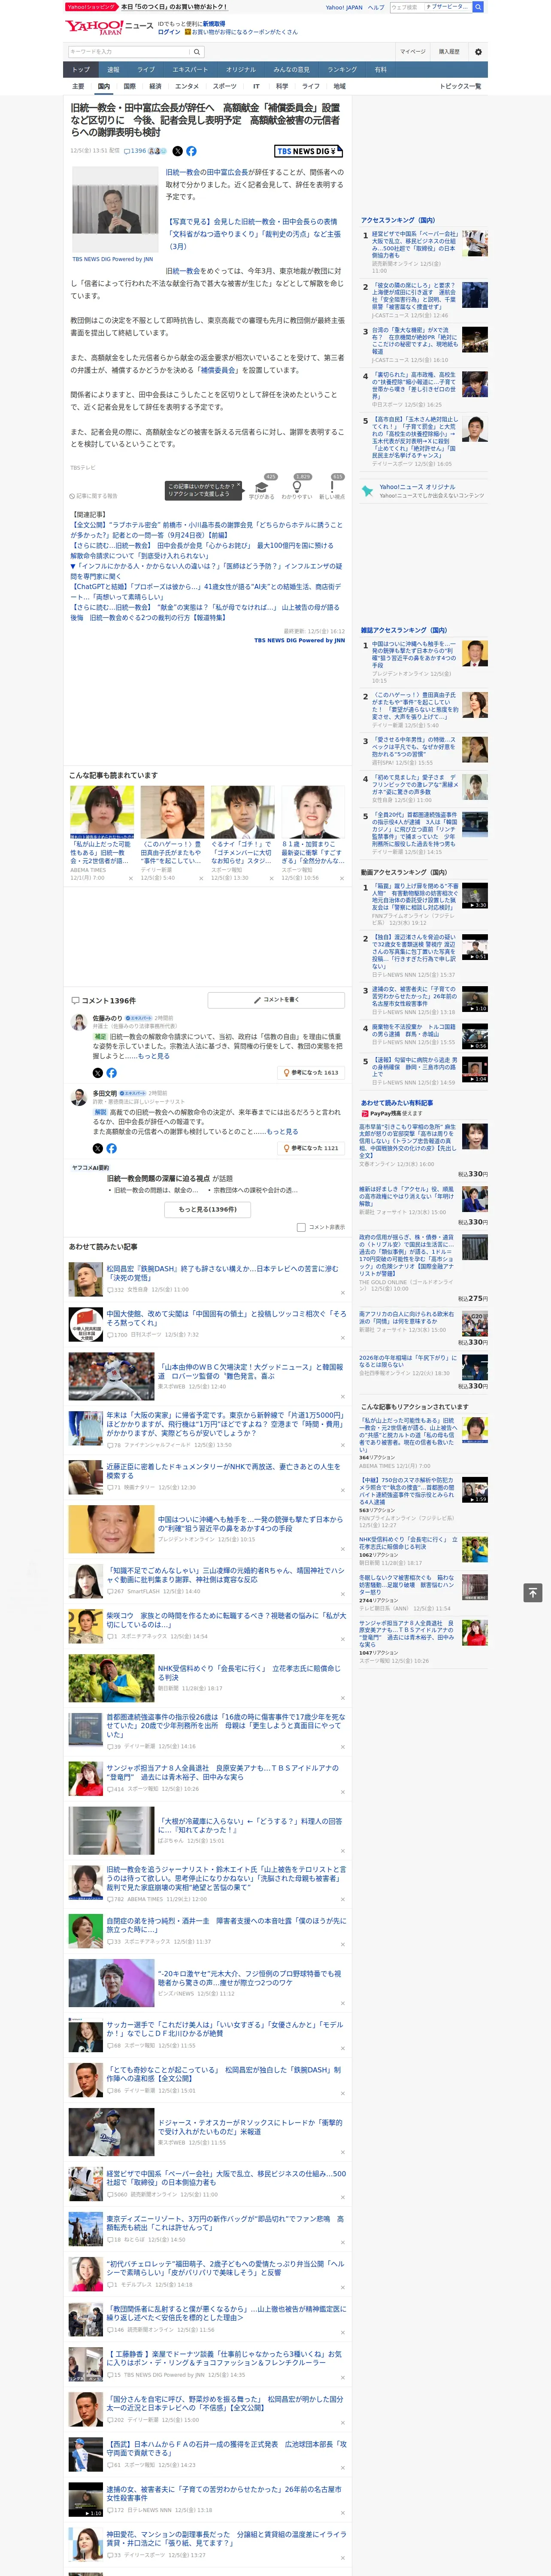This screenshot has width=551, height=2576.
Task: Click the Yahoo!ショッピング badge at top
Action: click(91, 7)
